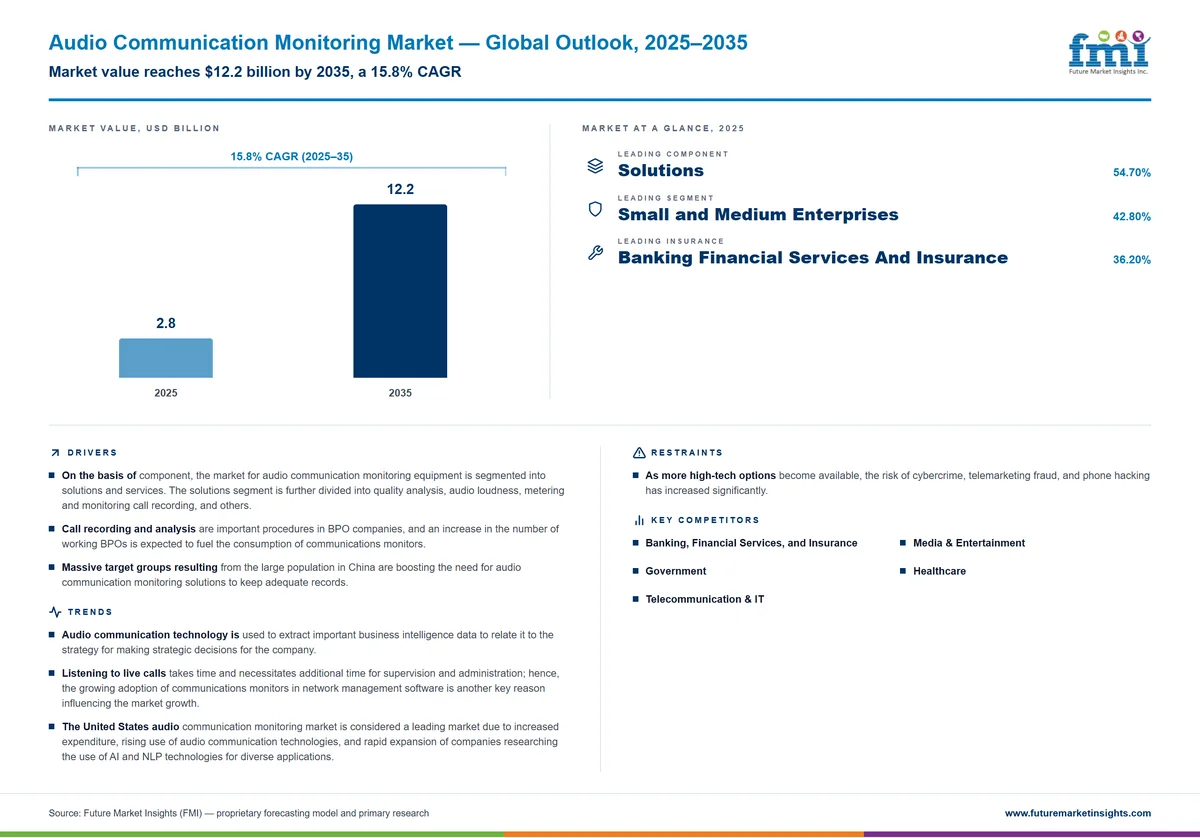1200x838 pixels.
Task: Click the bullet starting On the basis of
Action: [x=308, y=490]
